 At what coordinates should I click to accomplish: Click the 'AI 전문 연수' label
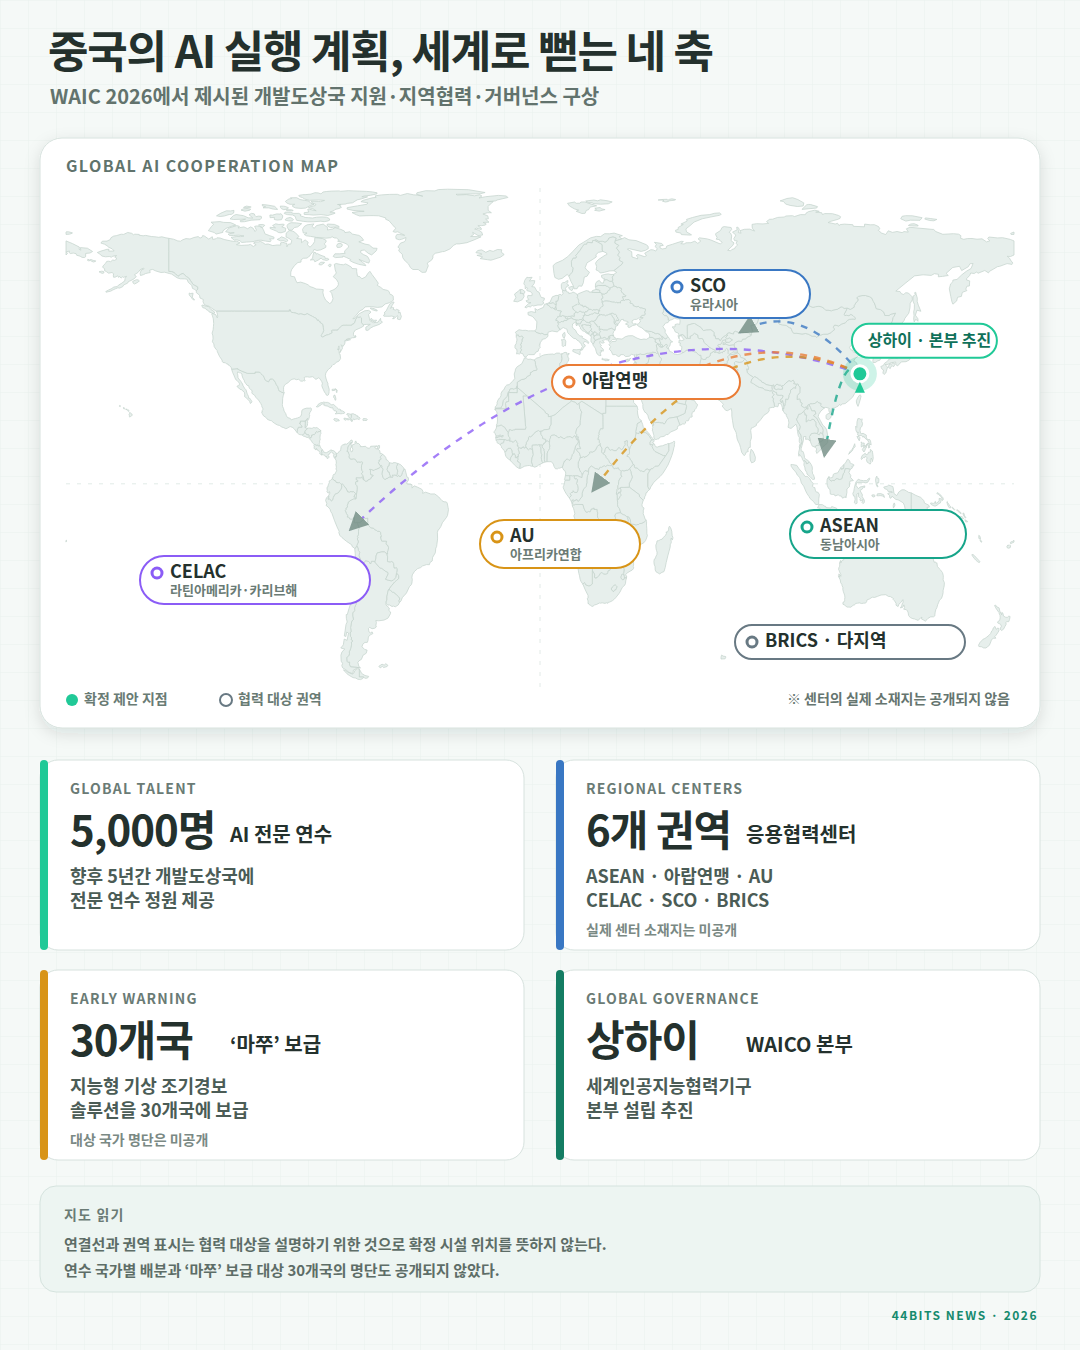point(281,835)
